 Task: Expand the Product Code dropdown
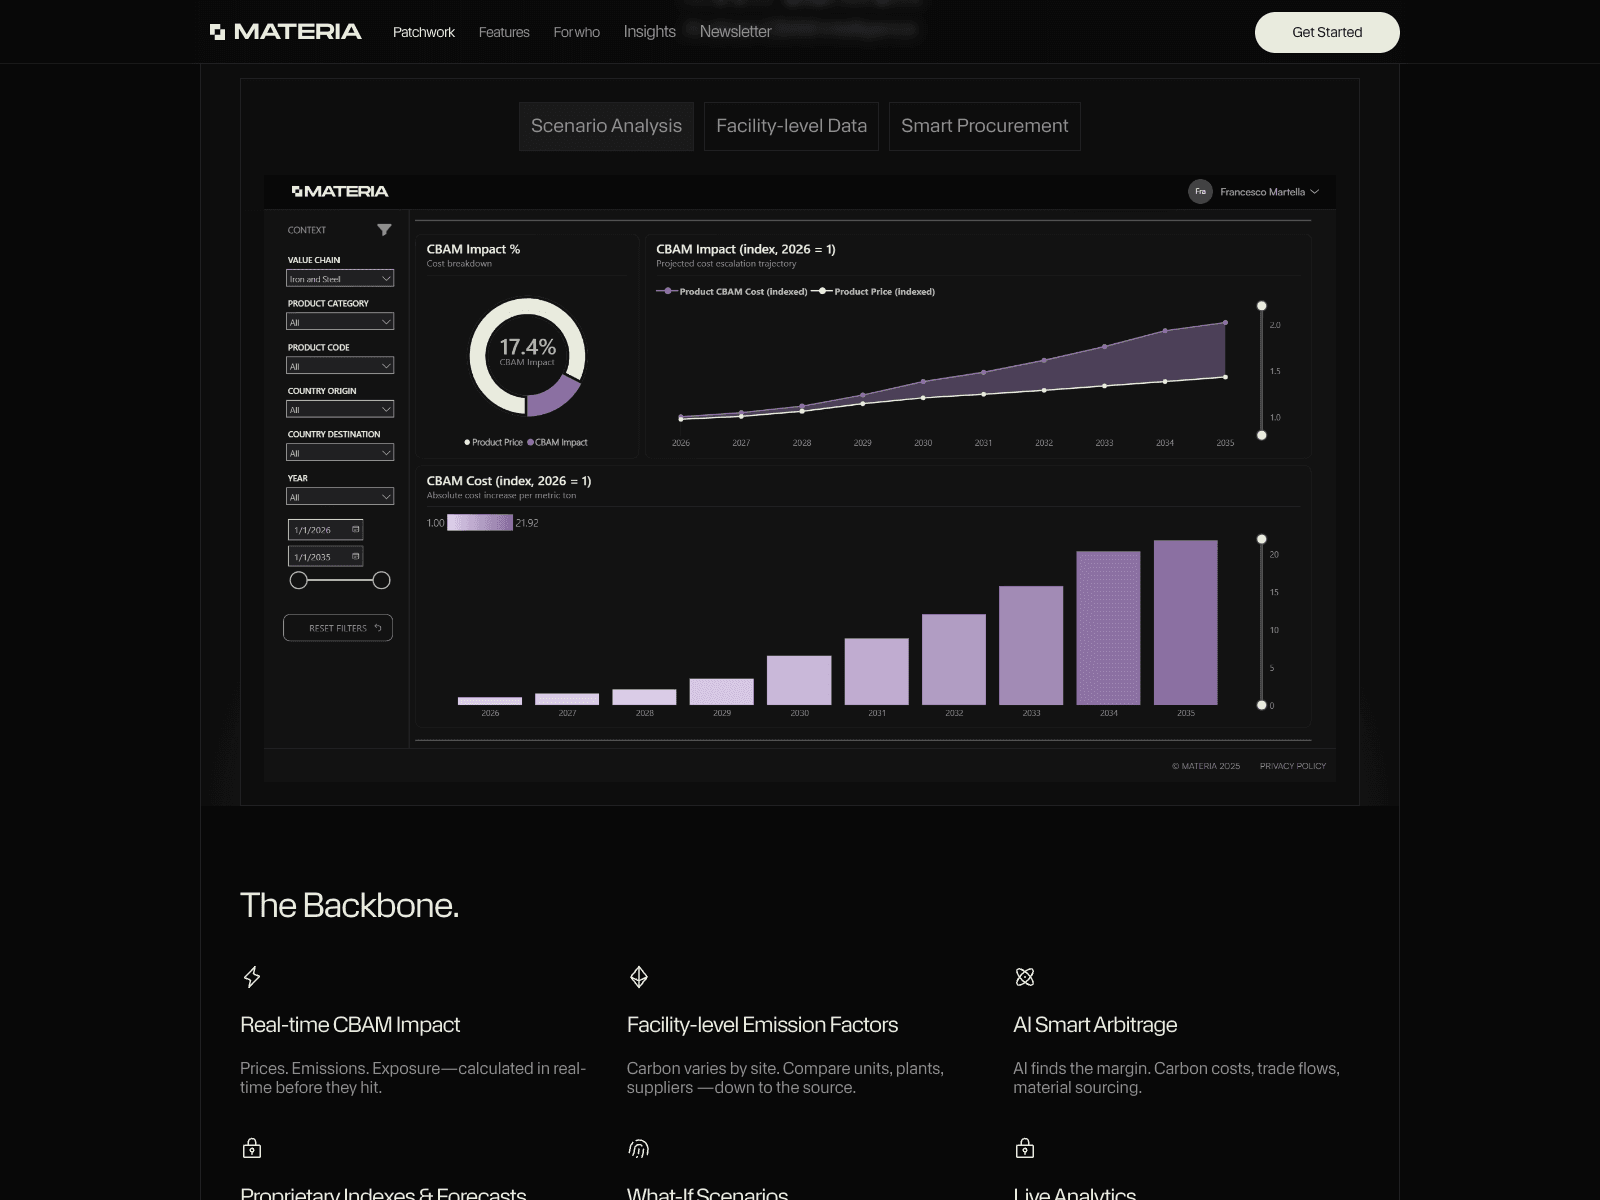click(340, 366)
